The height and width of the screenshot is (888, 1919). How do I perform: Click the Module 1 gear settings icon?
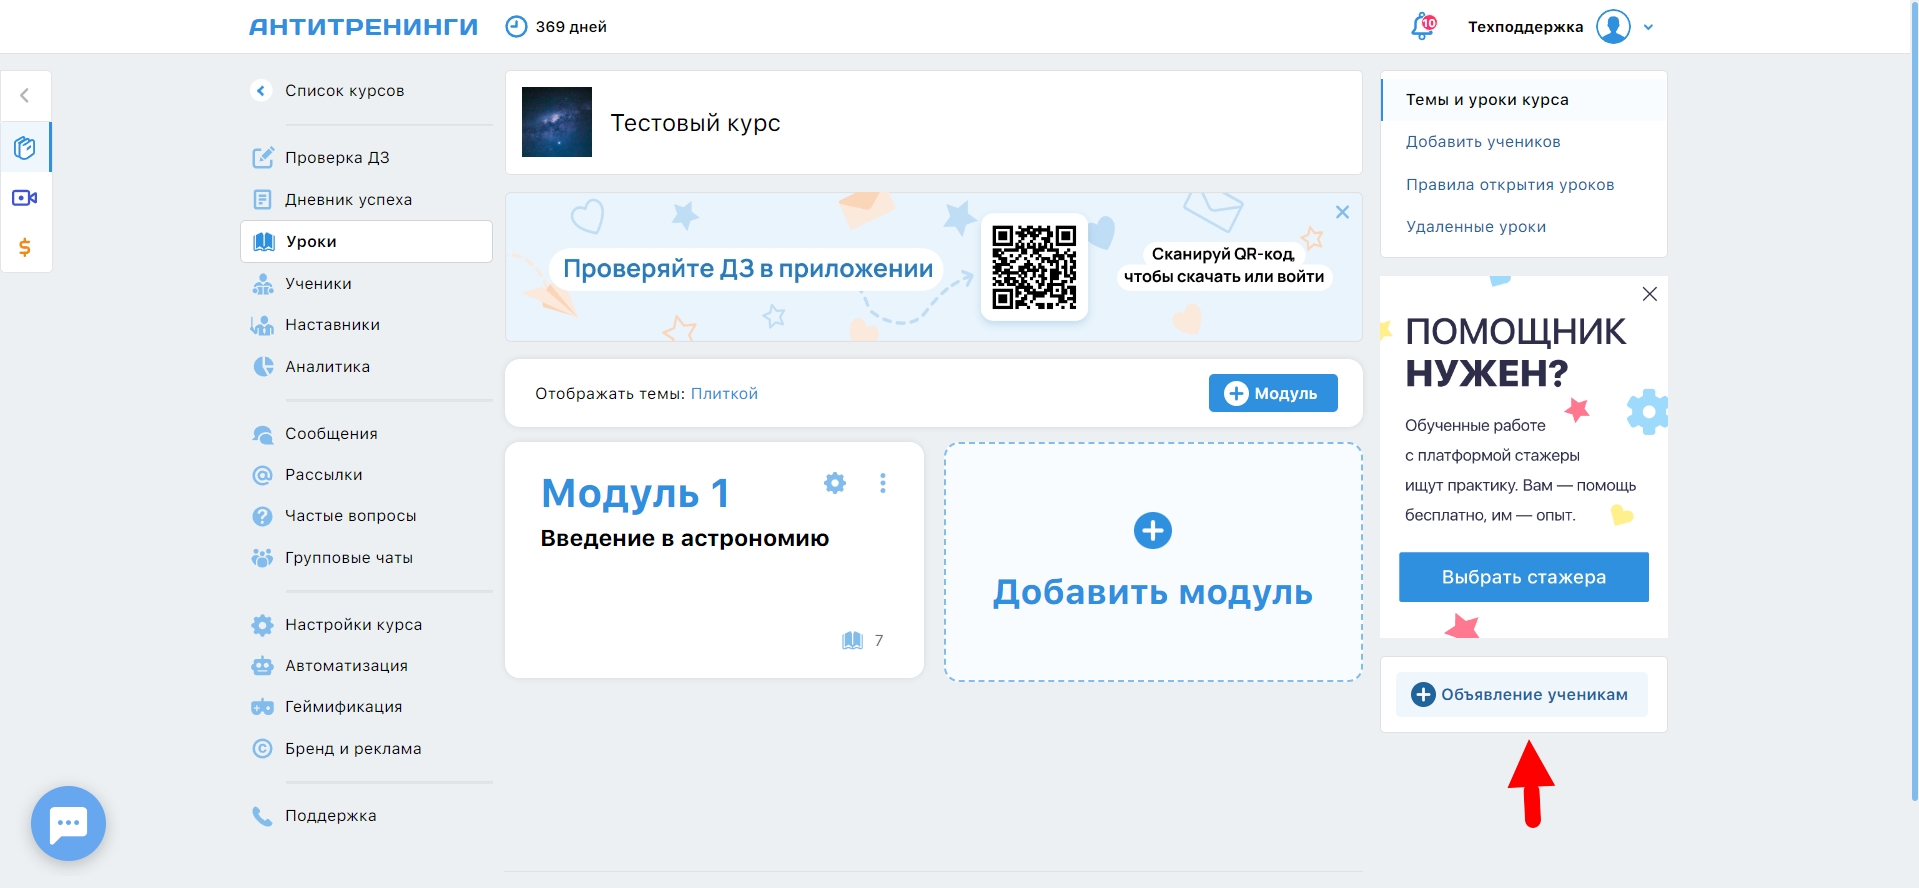(835, 484)
